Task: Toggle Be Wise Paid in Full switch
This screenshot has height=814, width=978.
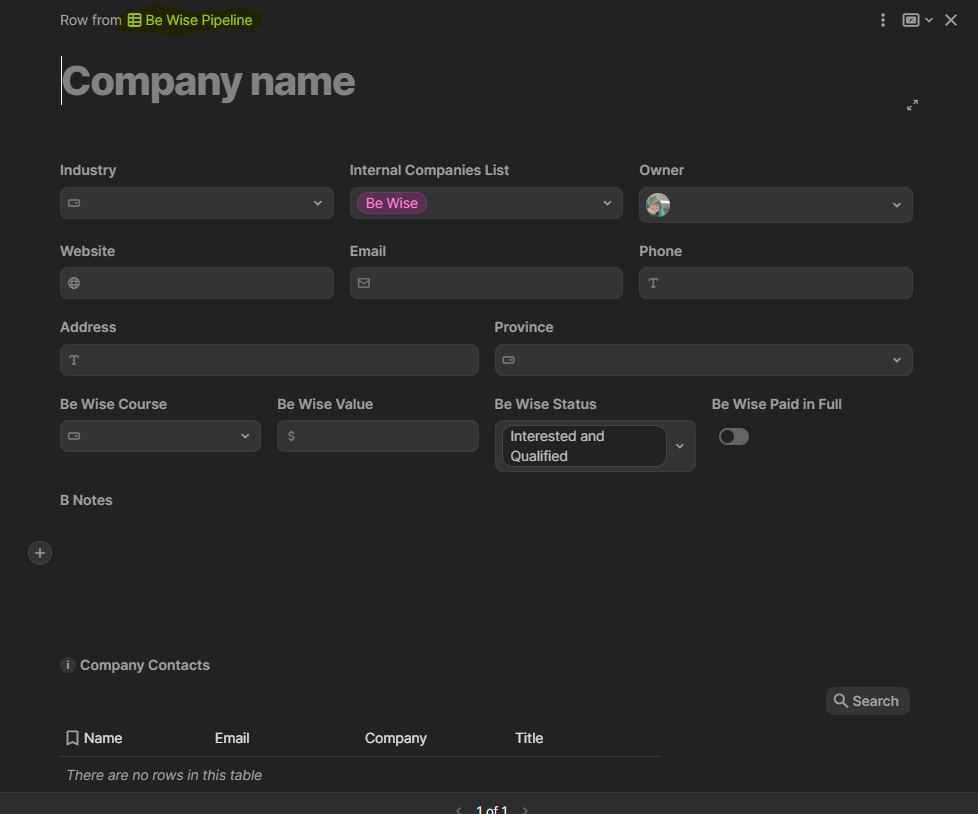Action: [733, 437]
